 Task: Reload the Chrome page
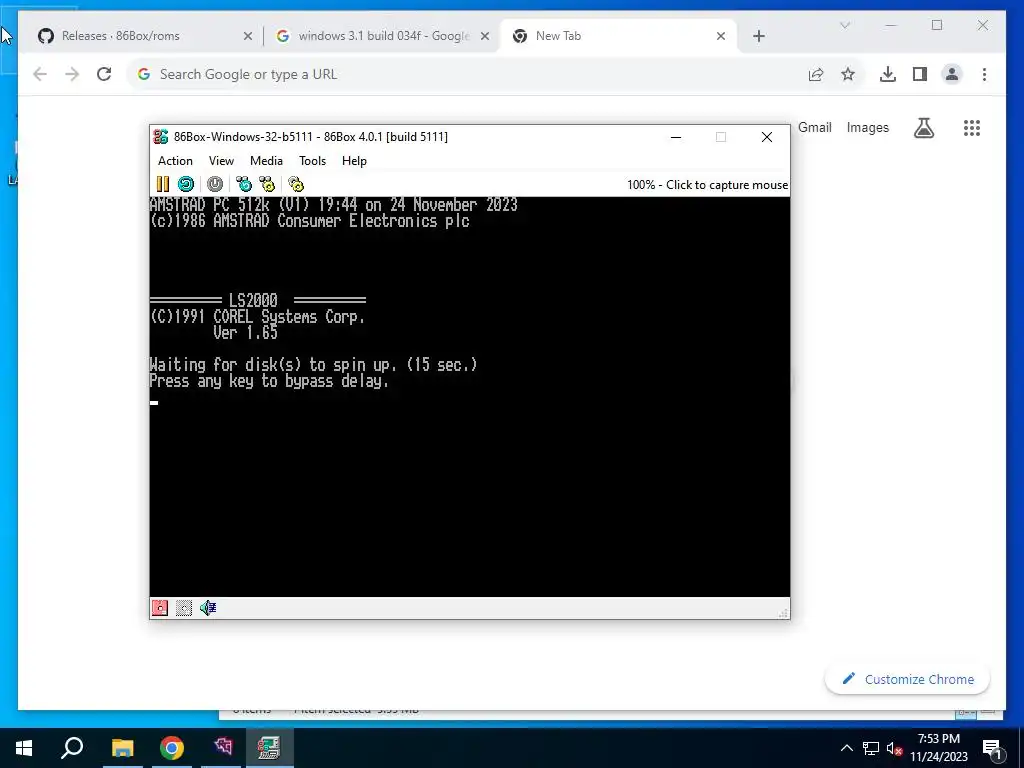[x=104, y=74]
